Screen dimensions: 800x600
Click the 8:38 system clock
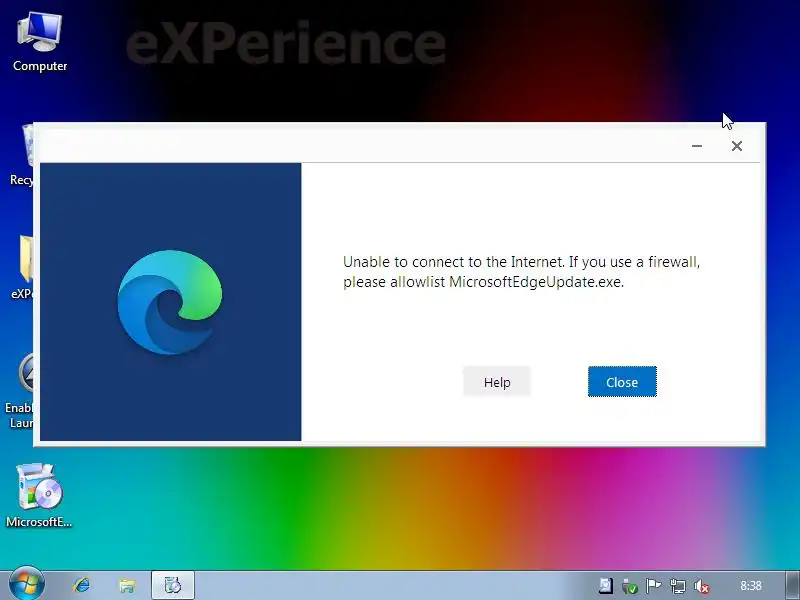click(x=751, y=586)
